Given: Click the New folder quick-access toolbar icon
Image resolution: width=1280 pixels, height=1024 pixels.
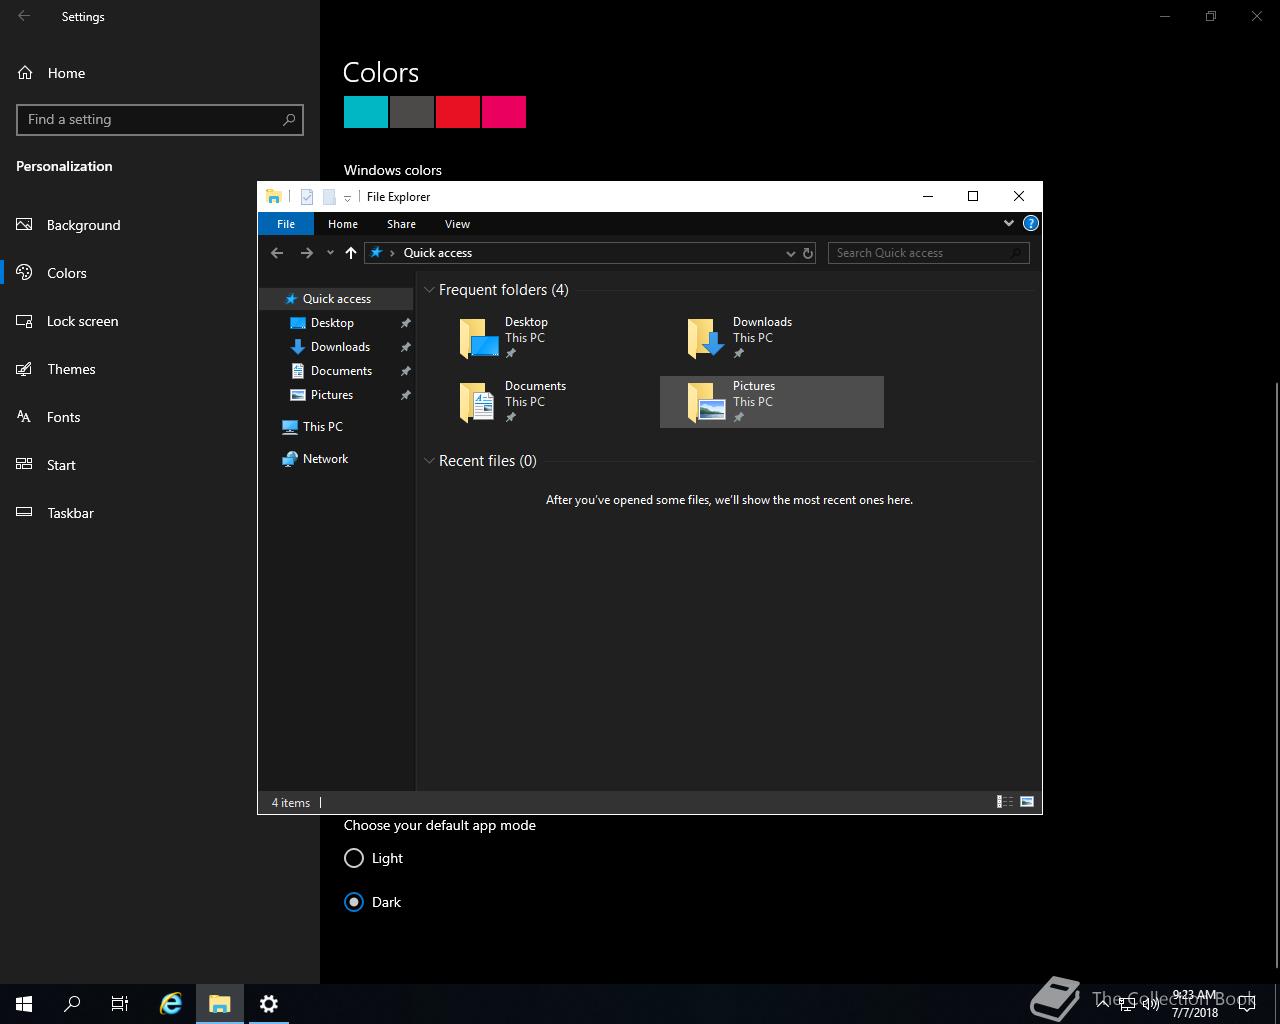Looking at the screenshot, I should 328,197.
